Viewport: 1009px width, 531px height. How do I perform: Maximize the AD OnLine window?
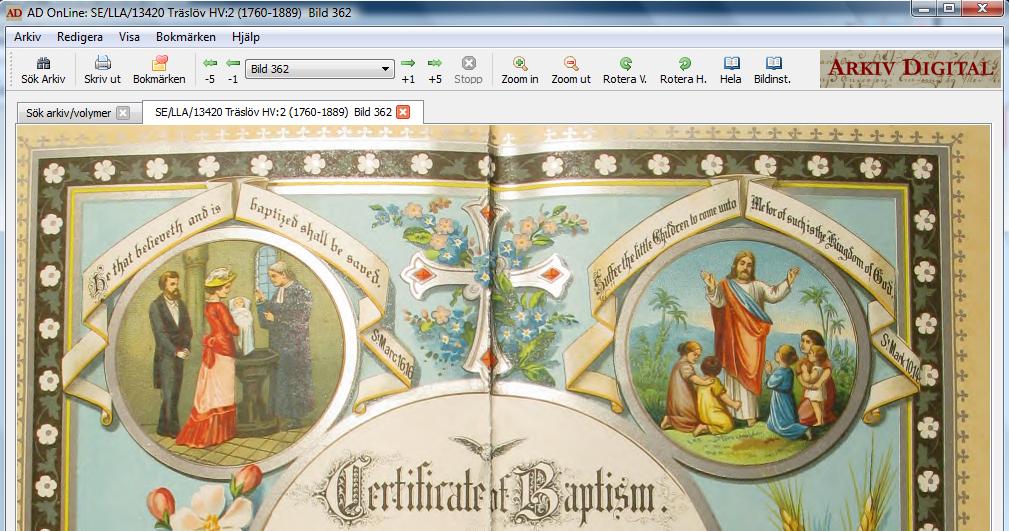(949, 8)
